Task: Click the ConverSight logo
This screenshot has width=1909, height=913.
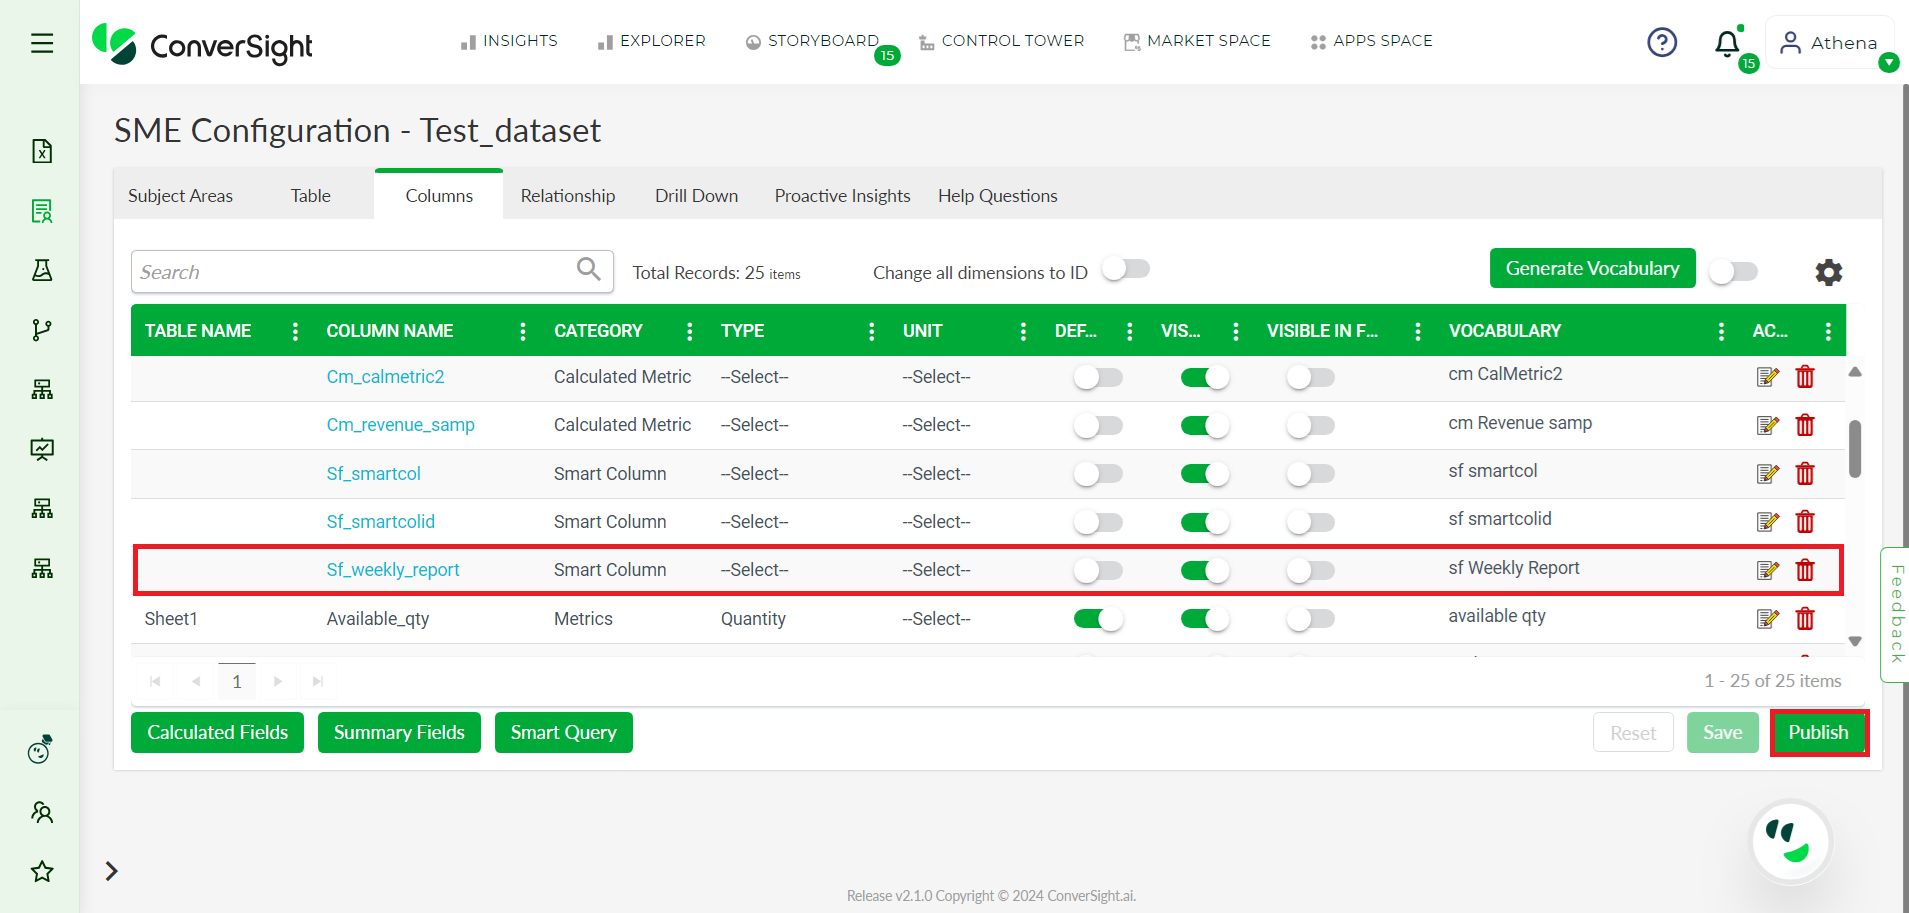Action: (x=203, y=45)
